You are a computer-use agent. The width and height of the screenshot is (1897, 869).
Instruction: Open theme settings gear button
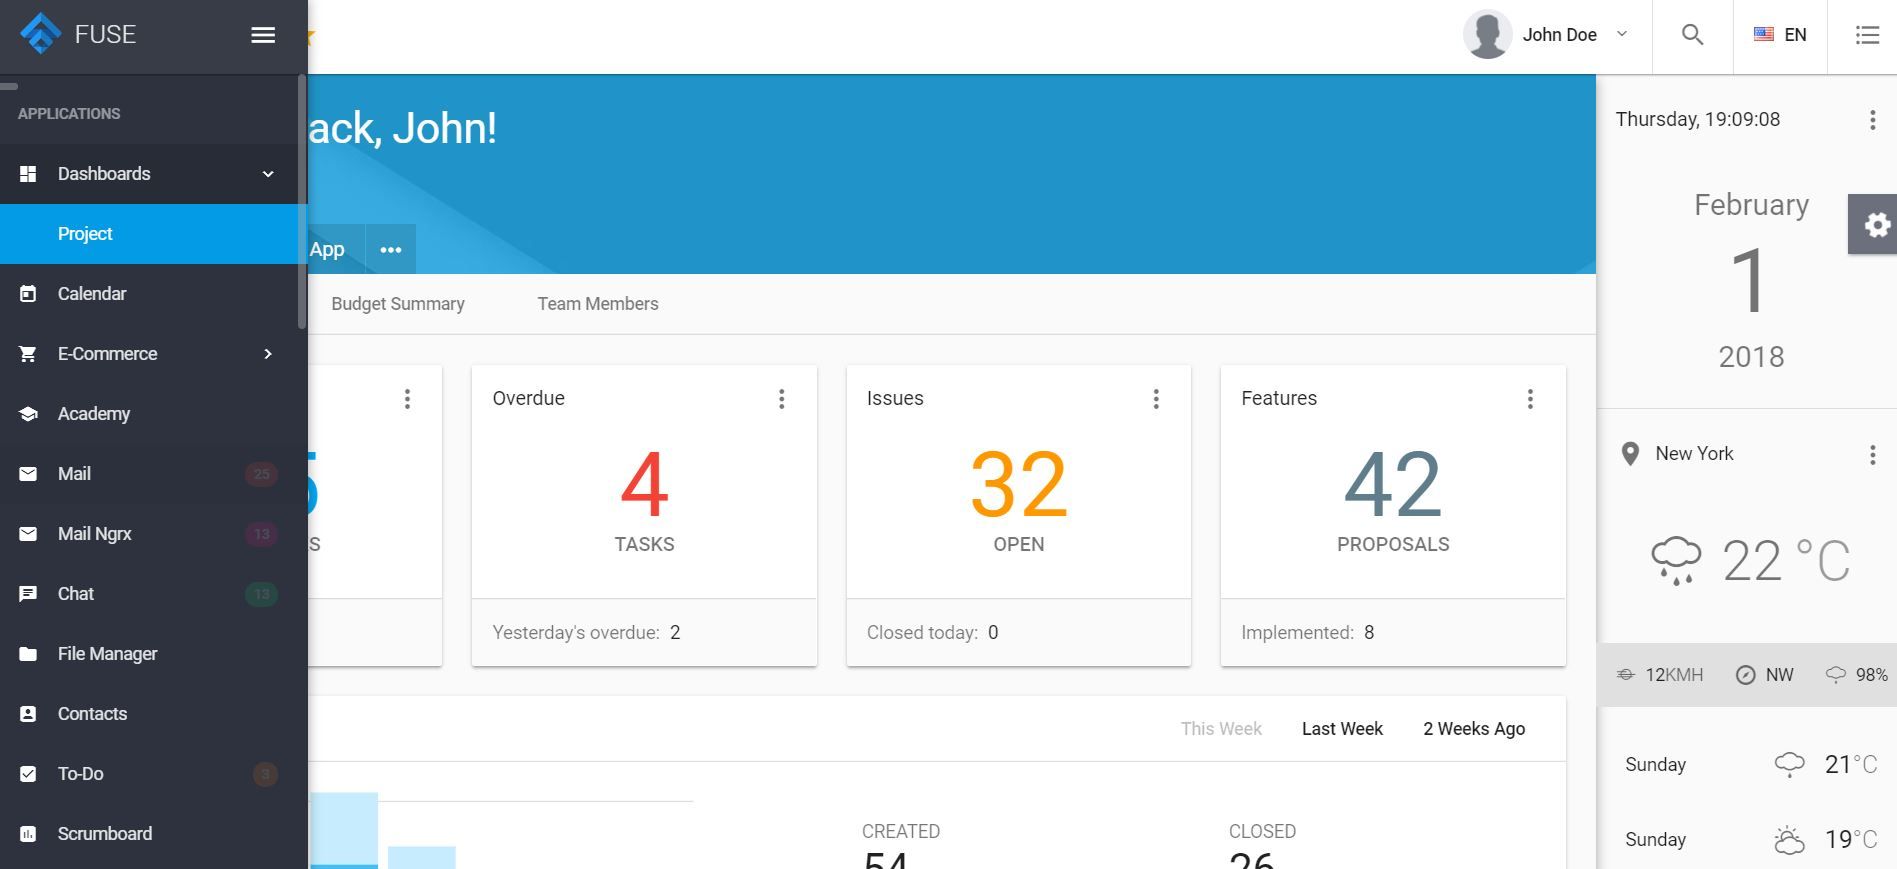[1873, 225]
